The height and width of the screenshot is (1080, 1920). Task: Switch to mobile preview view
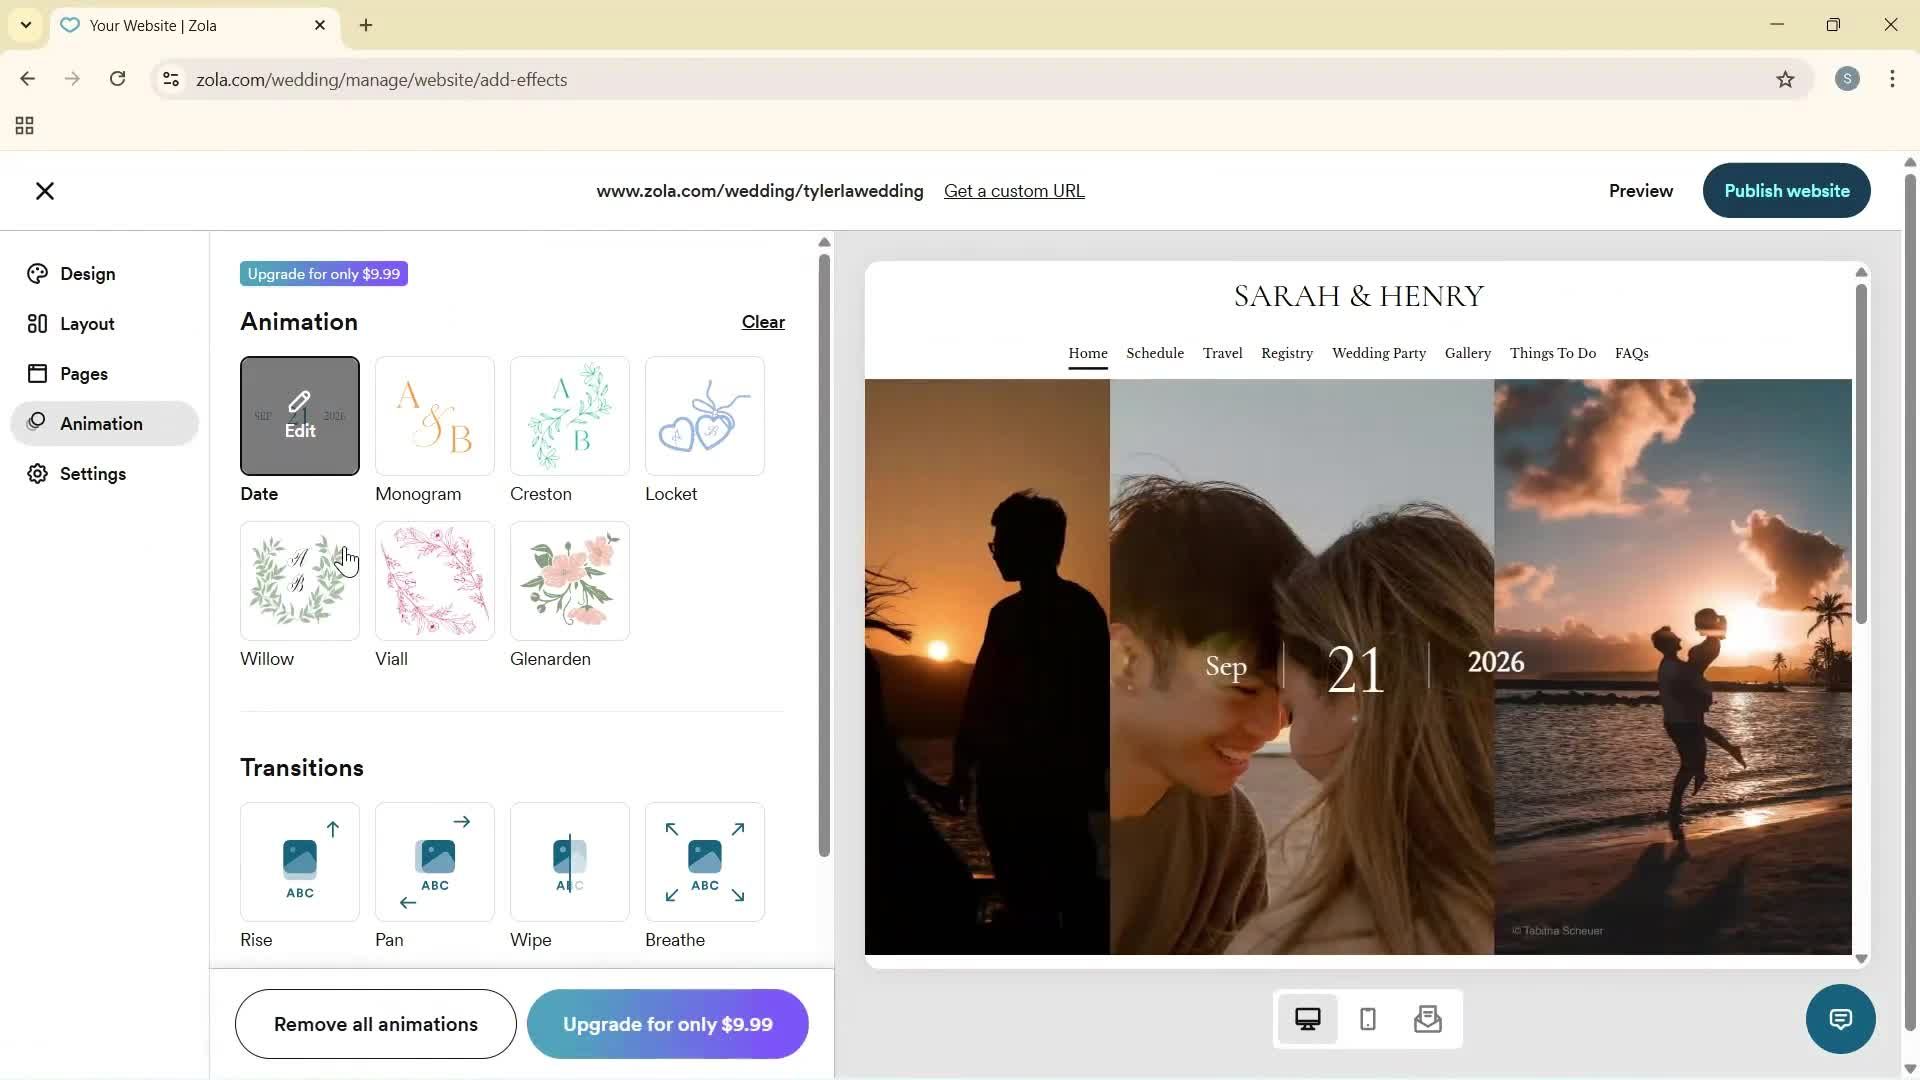click(1367, 1018)
